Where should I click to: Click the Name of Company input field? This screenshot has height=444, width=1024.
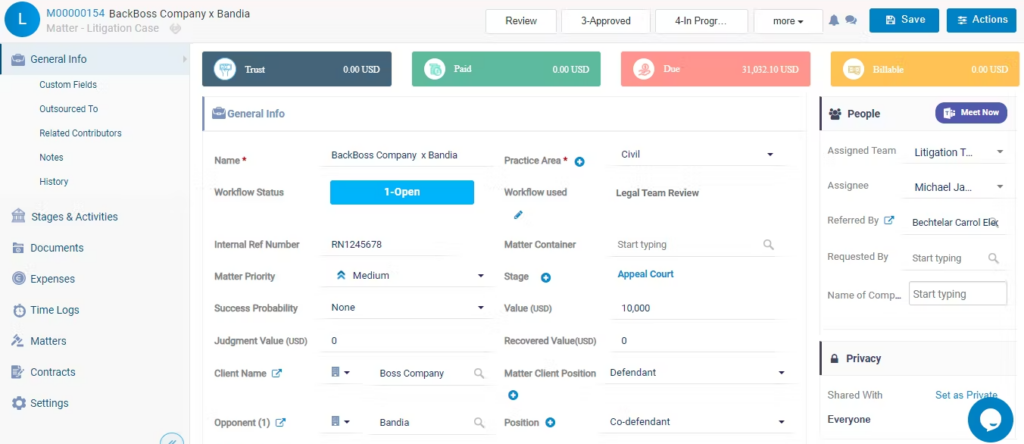click(x=957, y=294)
